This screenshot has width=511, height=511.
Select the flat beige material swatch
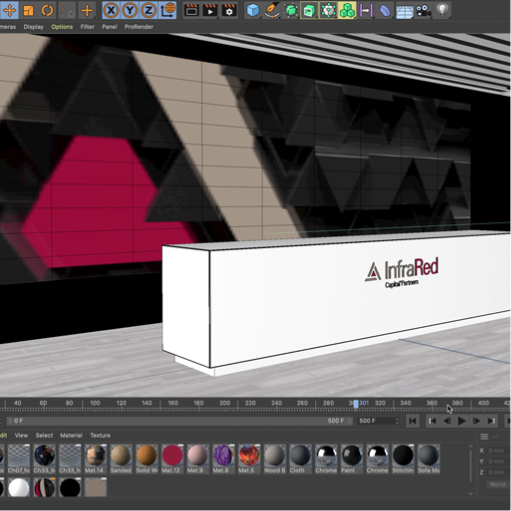(96, 488)
